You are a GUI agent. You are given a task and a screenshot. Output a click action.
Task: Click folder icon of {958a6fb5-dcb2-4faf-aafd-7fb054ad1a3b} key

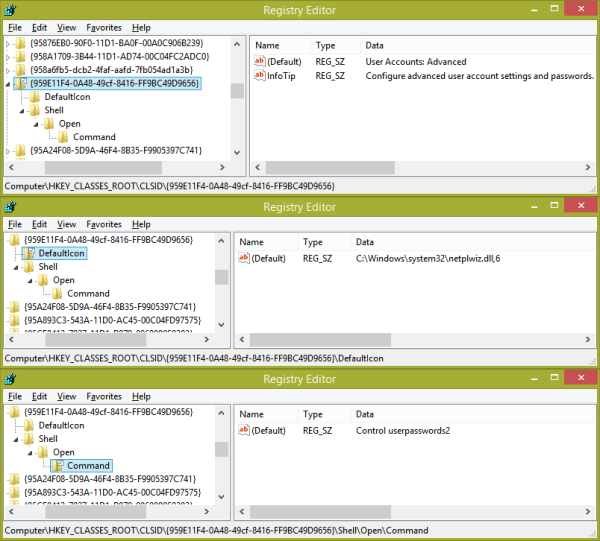point(21,70)
